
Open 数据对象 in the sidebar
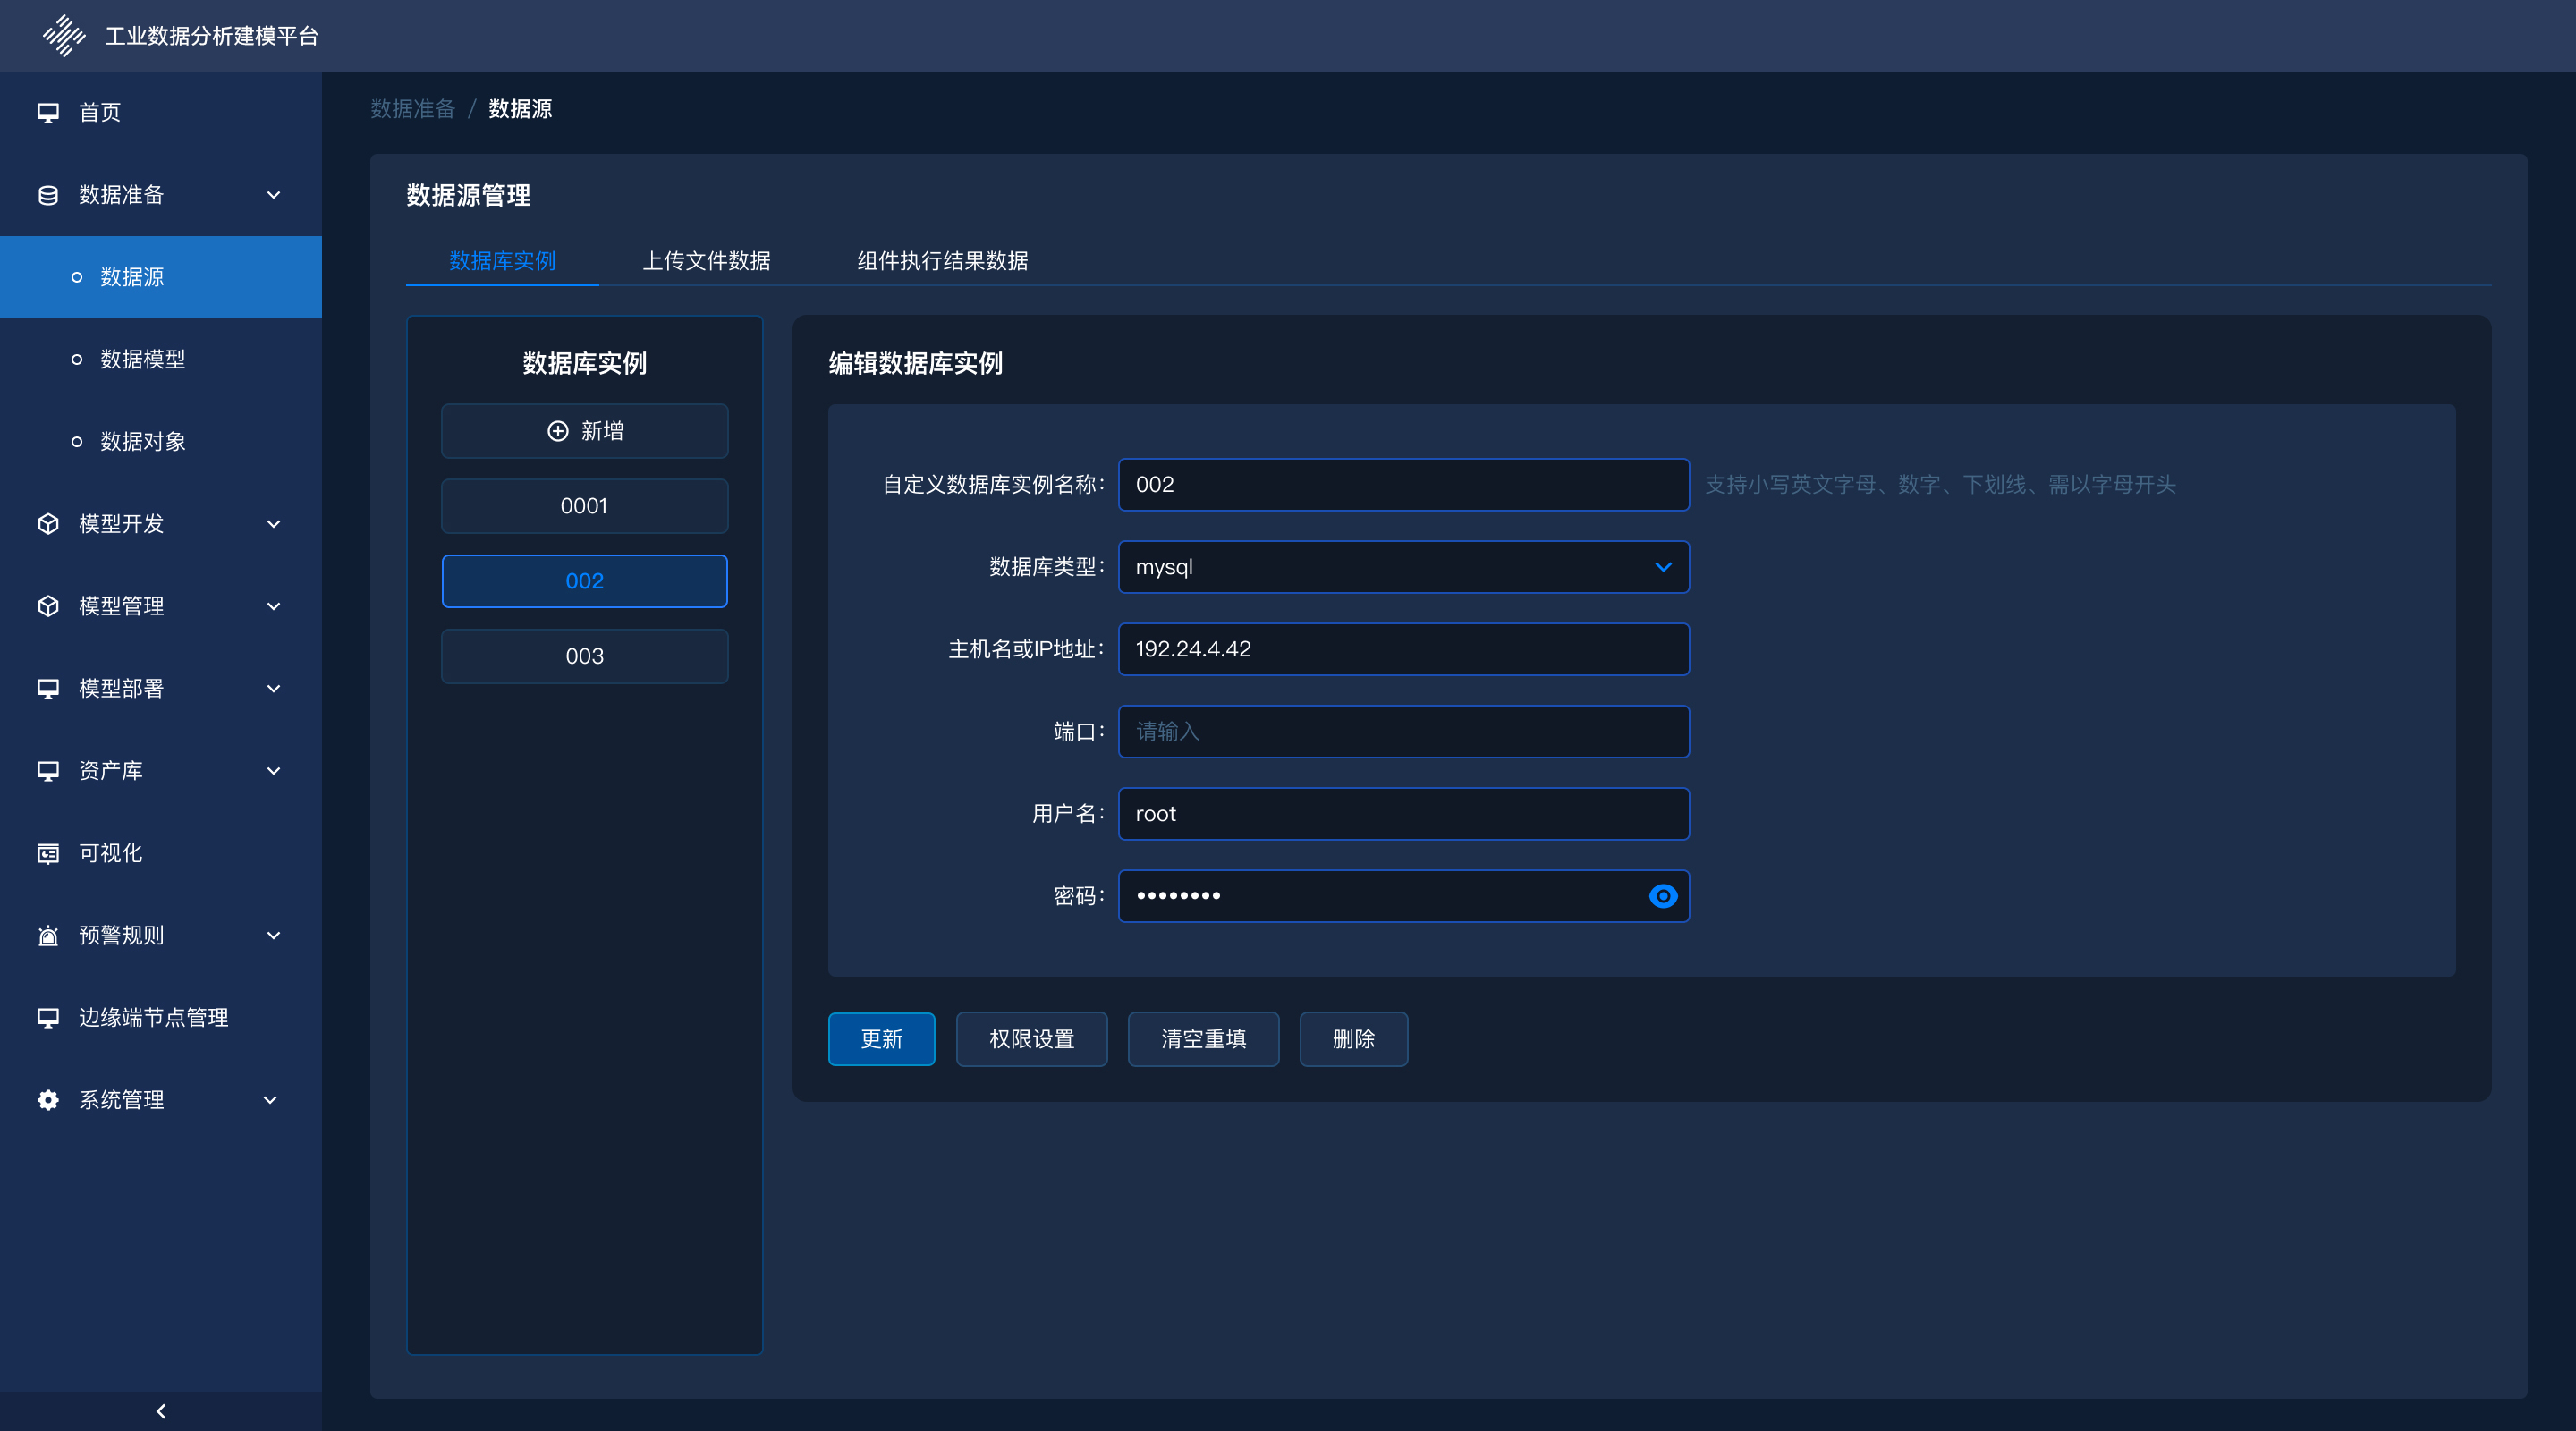tap(161, 442)
